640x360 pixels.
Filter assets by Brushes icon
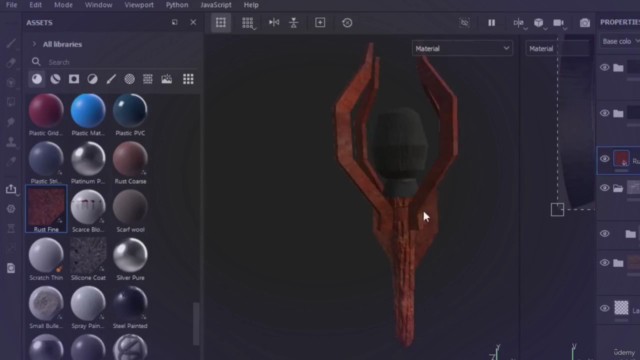click(111, 79)
